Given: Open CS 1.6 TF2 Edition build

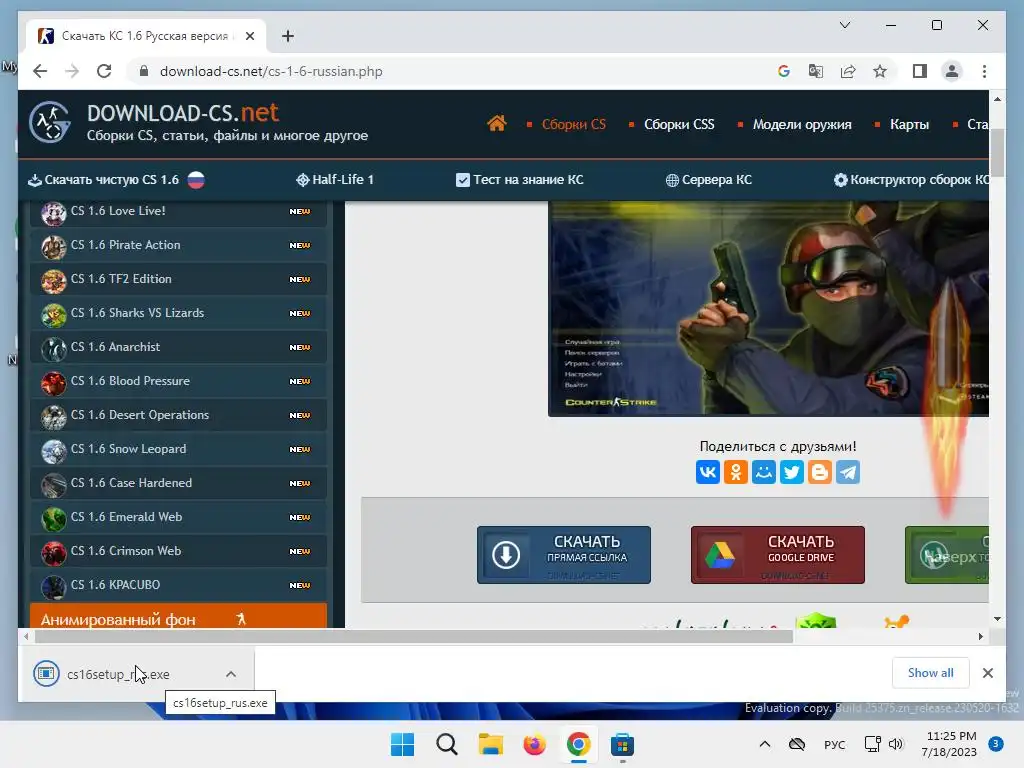Looking at the screenshot, I should (x=178, y=279).
